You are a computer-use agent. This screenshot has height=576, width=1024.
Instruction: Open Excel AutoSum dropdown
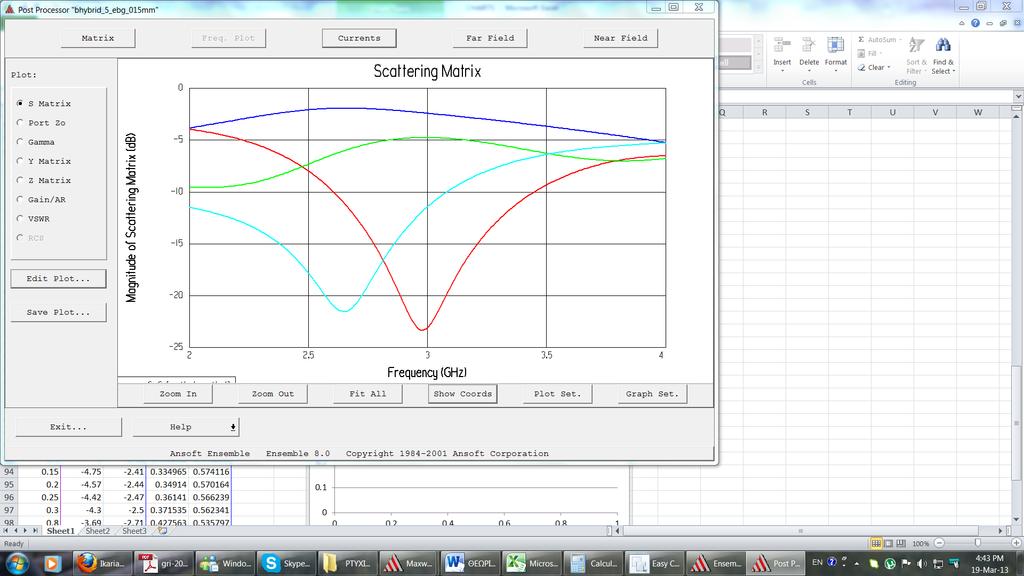879,40
